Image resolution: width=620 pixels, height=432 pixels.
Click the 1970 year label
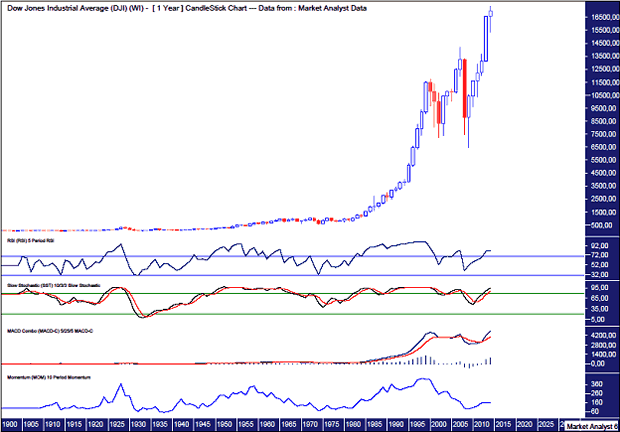310,424
